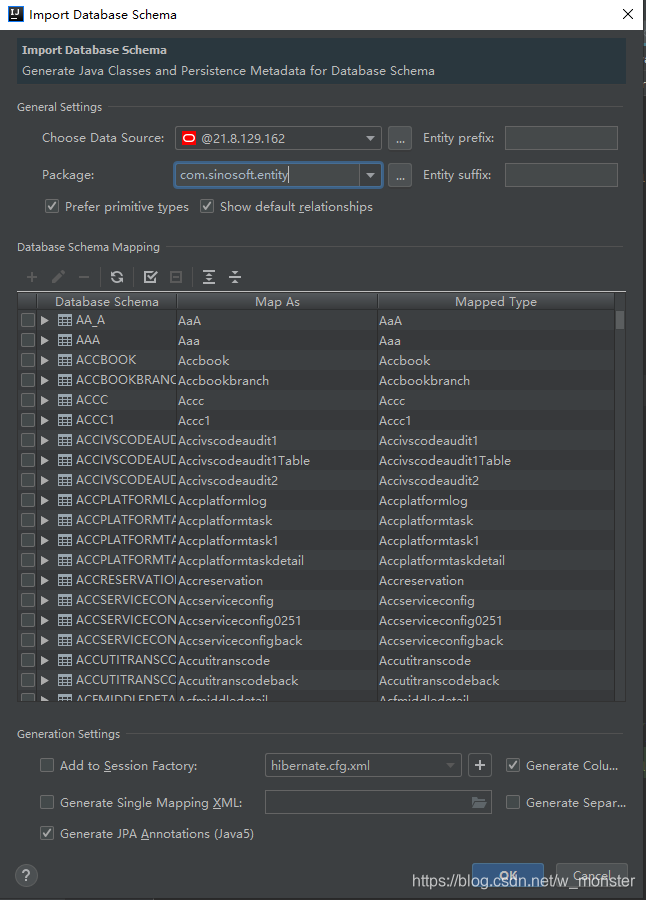The image size is (646, 900).
Task: Open package chooser ellipsis button
Action: click(x=400, y=175)
